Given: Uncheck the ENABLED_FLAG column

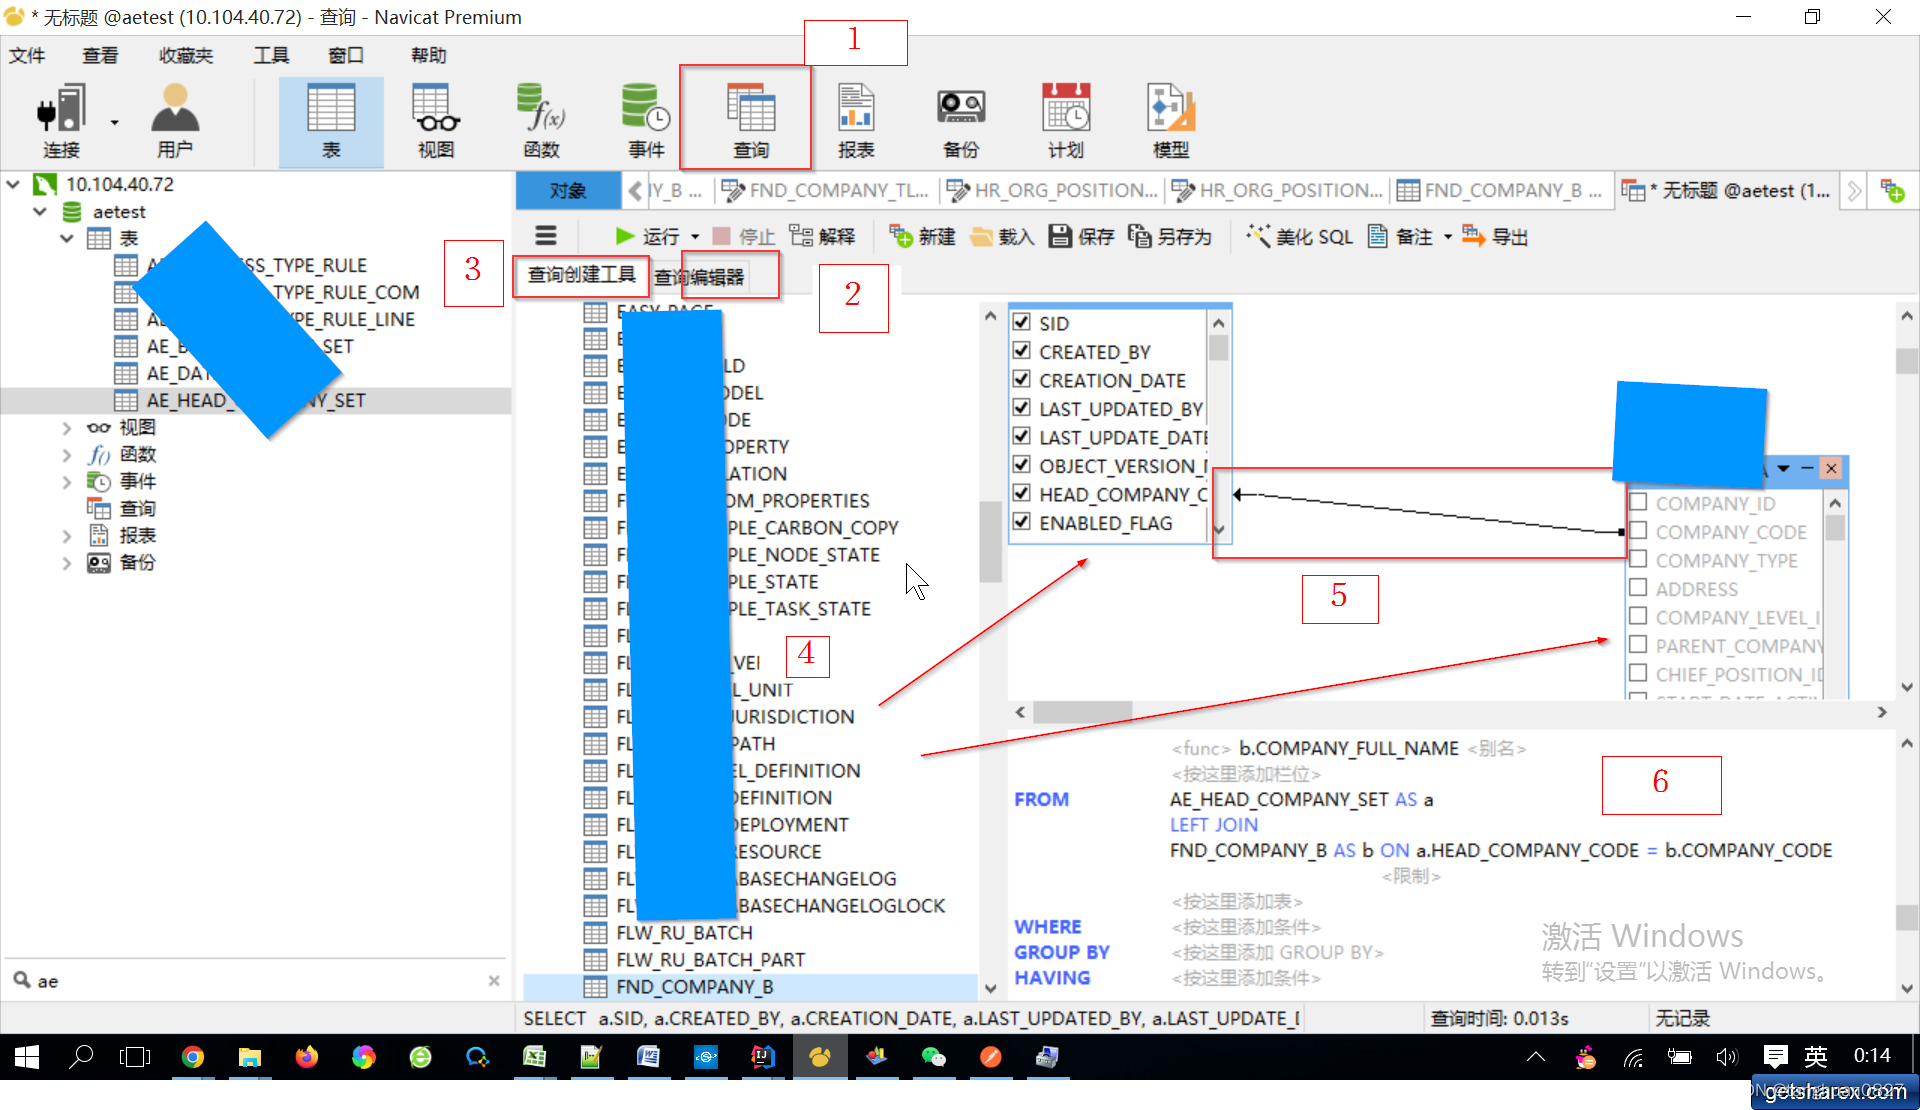Looking at the screenshot, I should tap(1022, 521).
